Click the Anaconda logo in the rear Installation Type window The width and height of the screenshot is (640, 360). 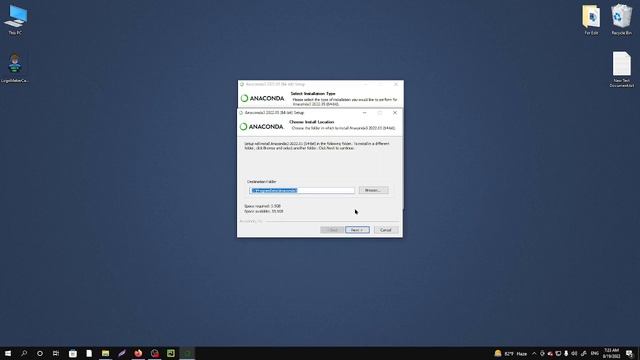[x=262, y=98]
